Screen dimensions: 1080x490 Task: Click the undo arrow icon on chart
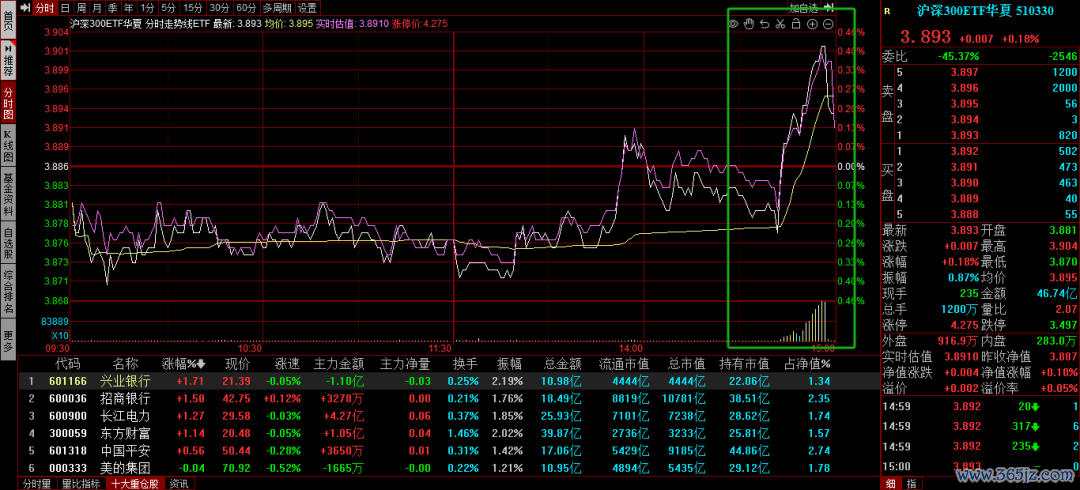pyautogui.click(x=765, y=25)
